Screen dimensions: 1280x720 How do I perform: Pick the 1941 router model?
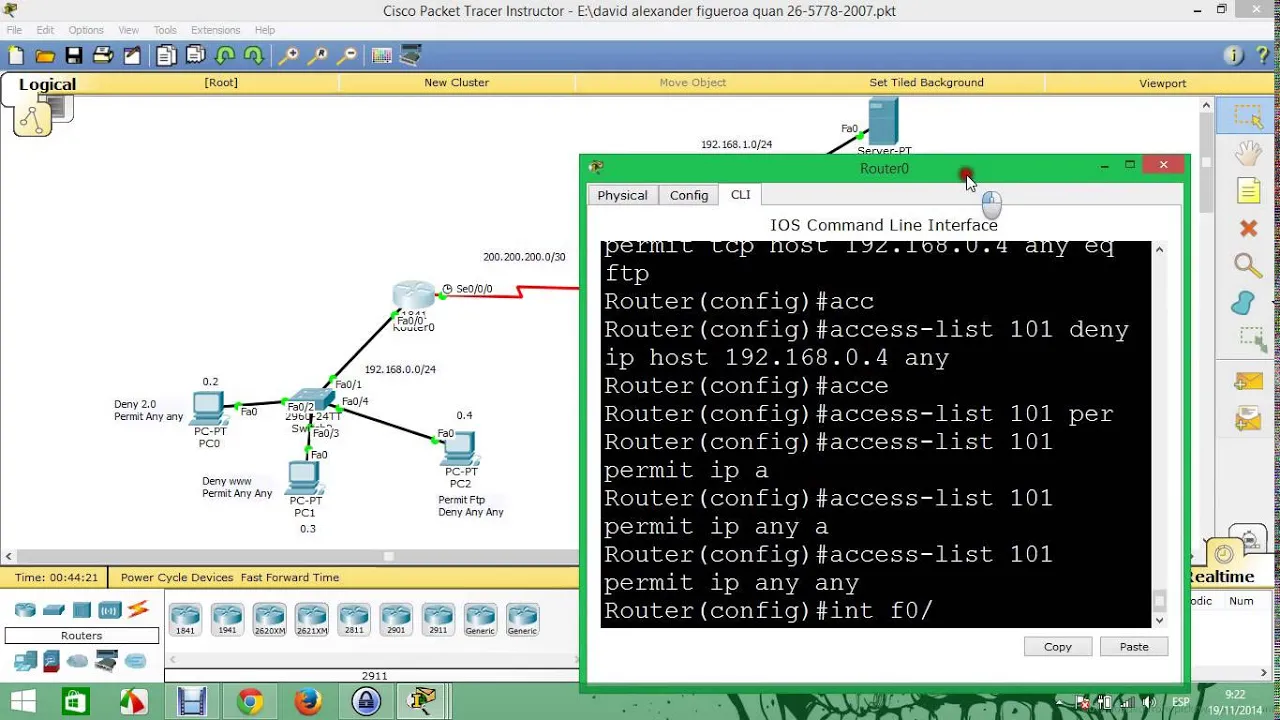[227, 620]
